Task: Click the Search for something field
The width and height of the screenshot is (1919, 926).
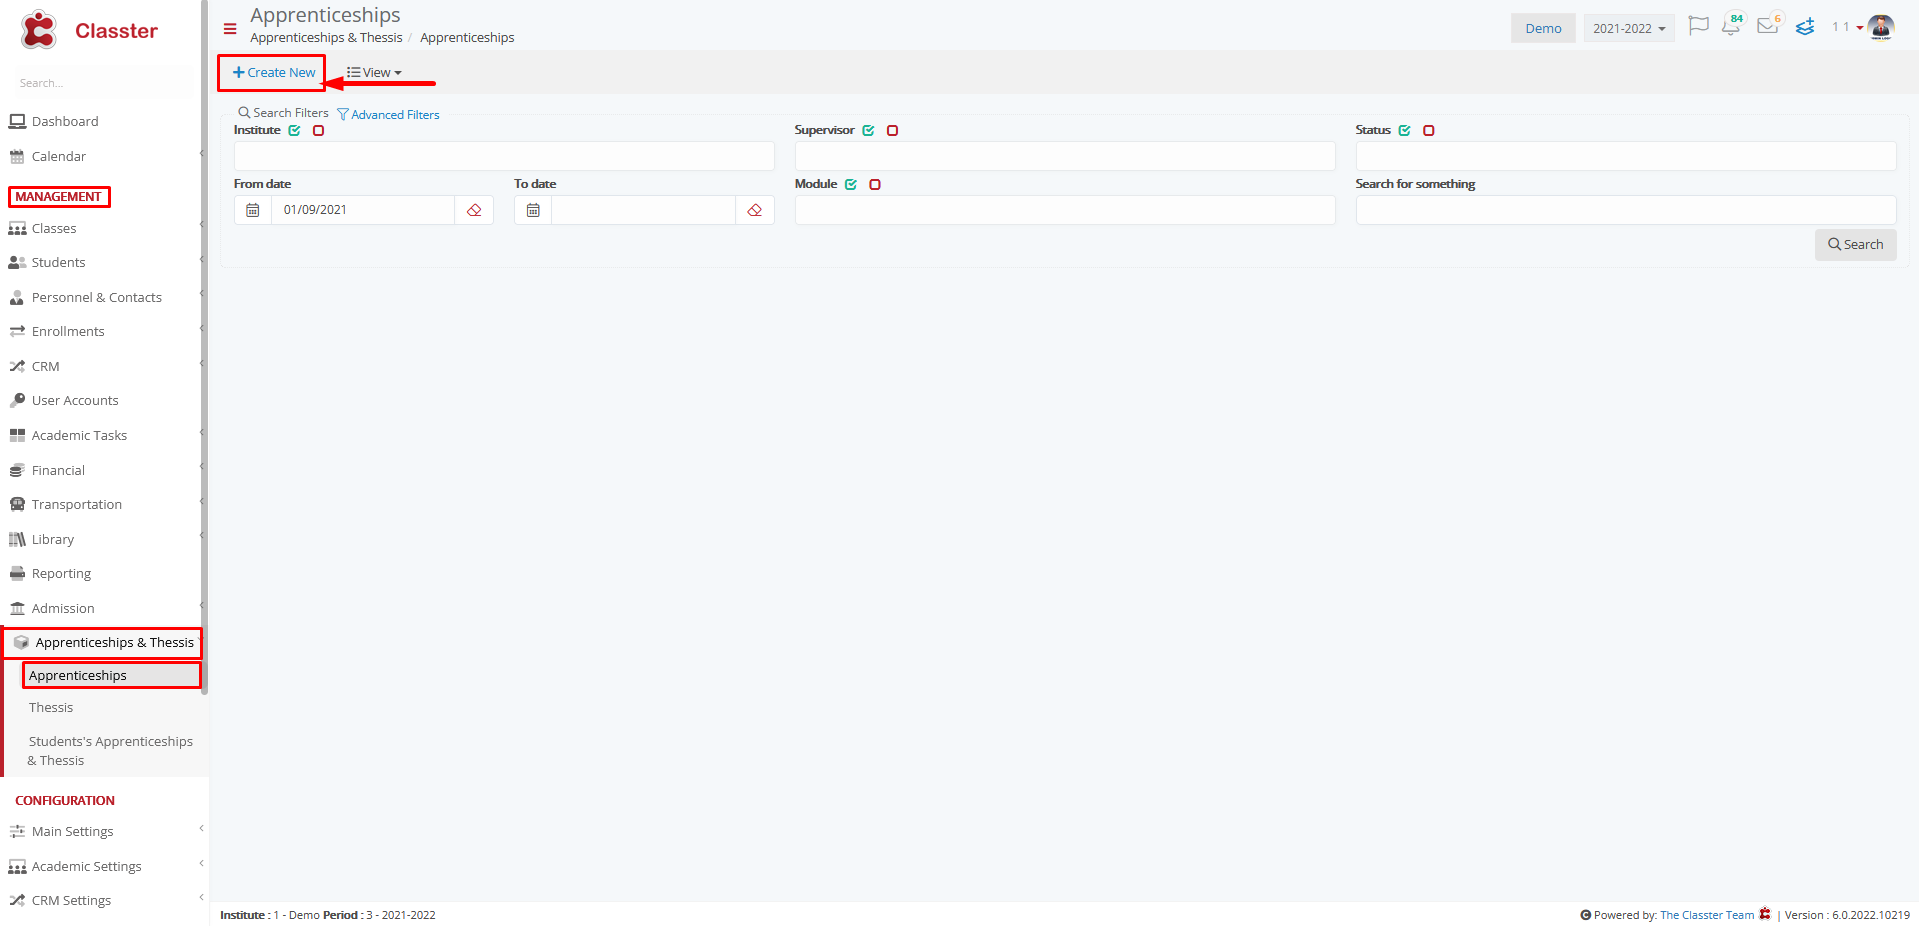Action: [1626, 210]
